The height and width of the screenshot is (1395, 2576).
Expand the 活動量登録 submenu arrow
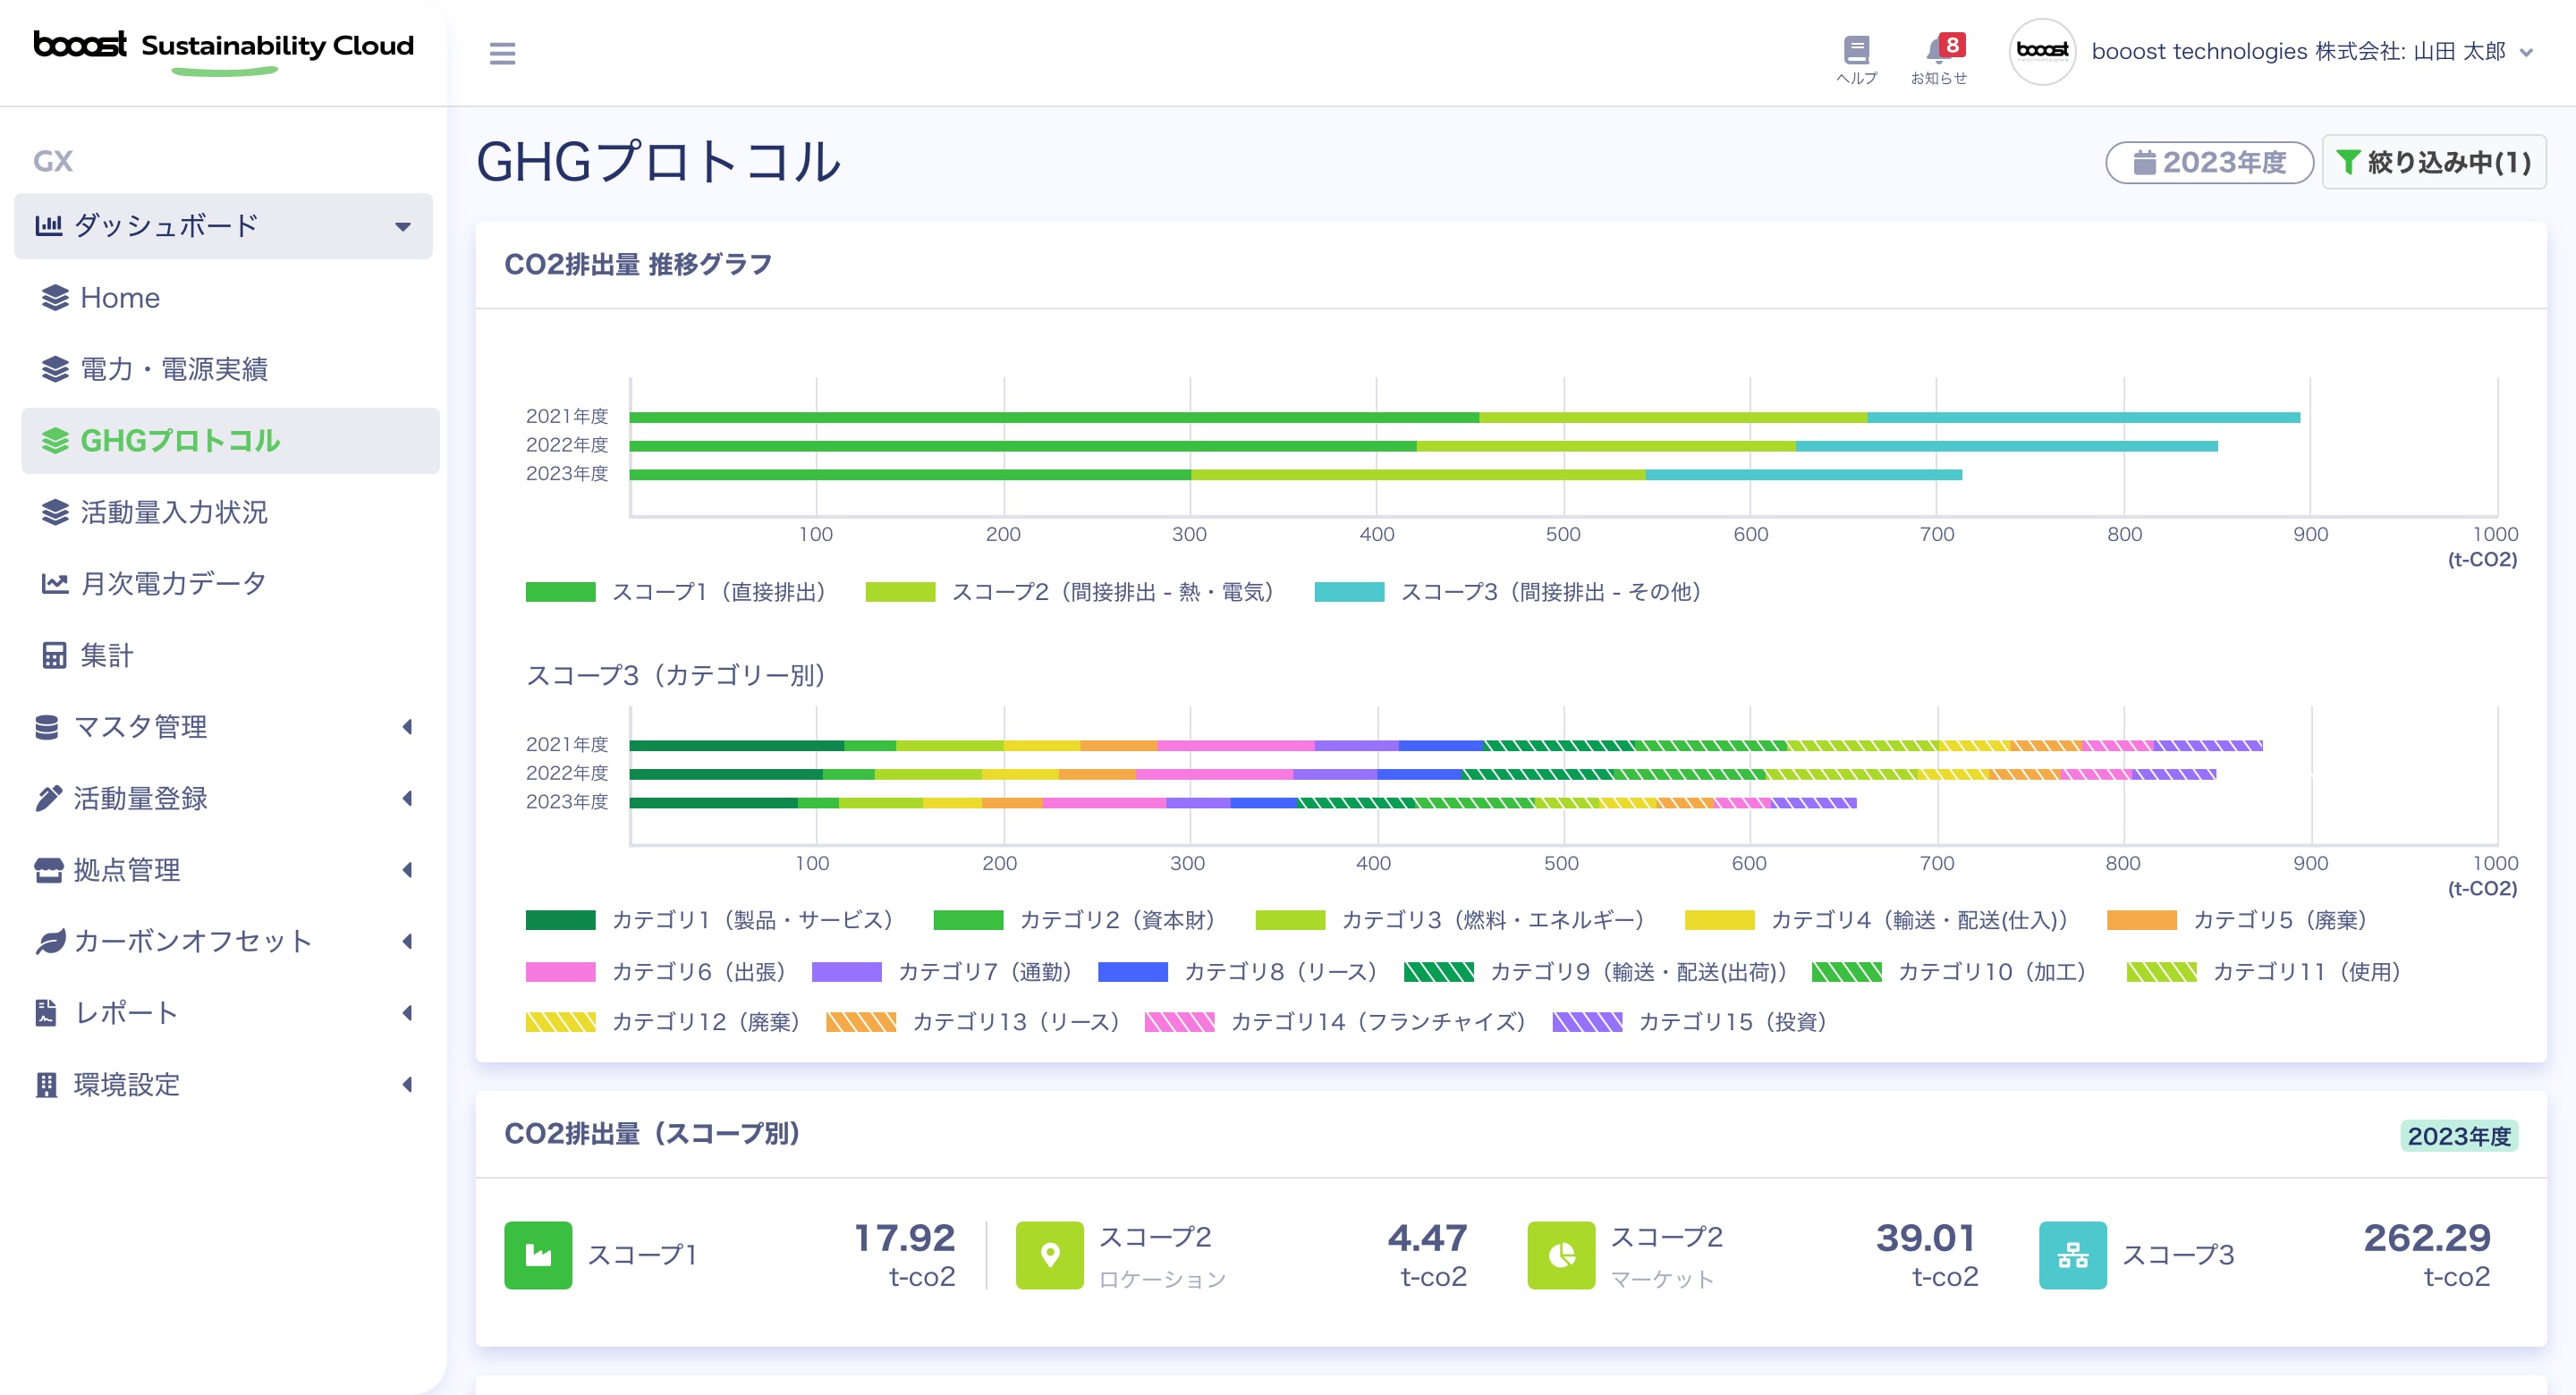pyautogui.click(x=407, y=798)
